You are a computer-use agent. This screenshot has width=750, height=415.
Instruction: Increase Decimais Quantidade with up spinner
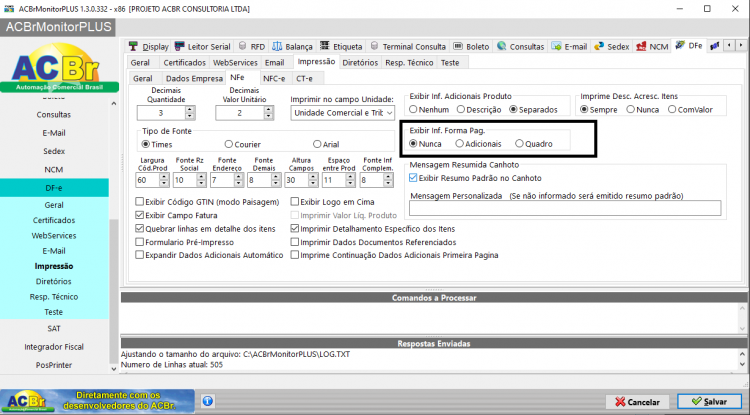coord(190,109)
